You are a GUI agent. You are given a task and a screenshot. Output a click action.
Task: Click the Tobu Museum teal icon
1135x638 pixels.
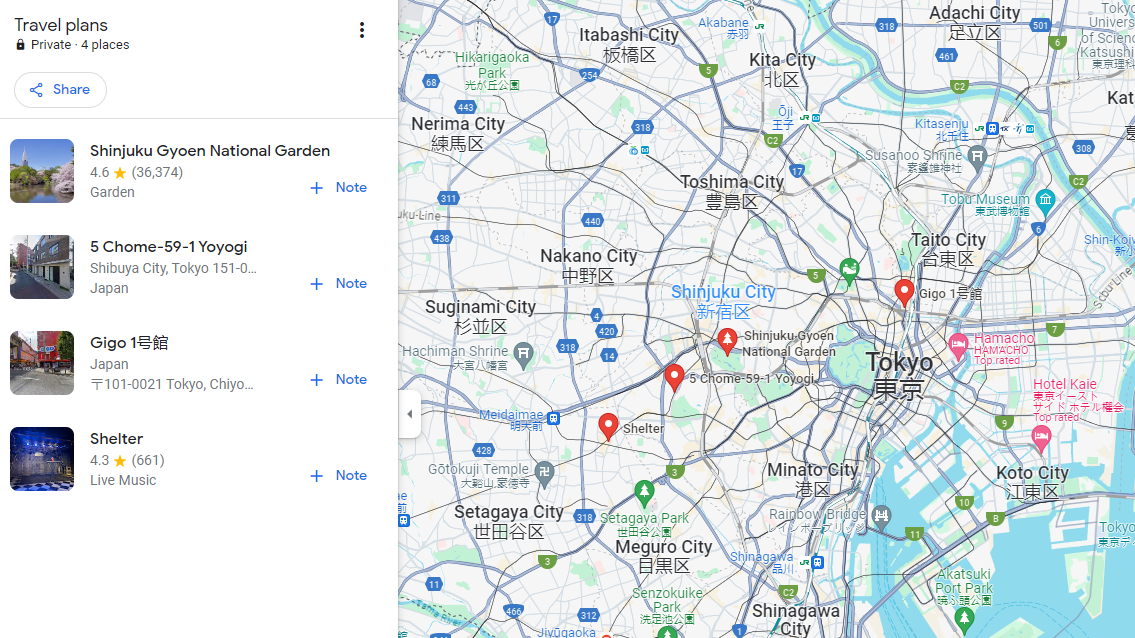1045,201
